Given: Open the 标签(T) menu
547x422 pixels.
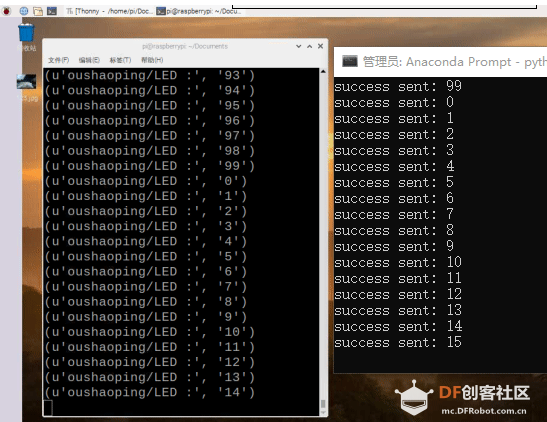Looking at the screenshot, I should point(120,60).
